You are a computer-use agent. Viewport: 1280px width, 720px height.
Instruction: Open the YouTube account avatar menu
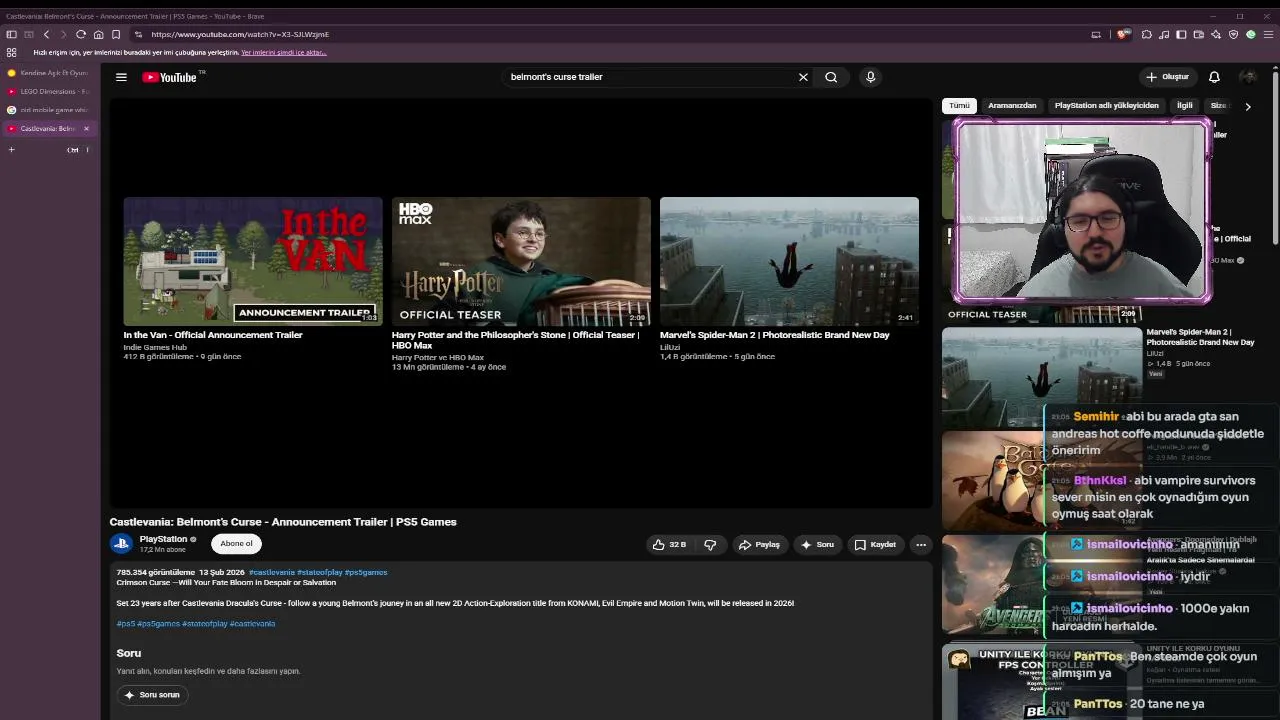[1248, 77]
